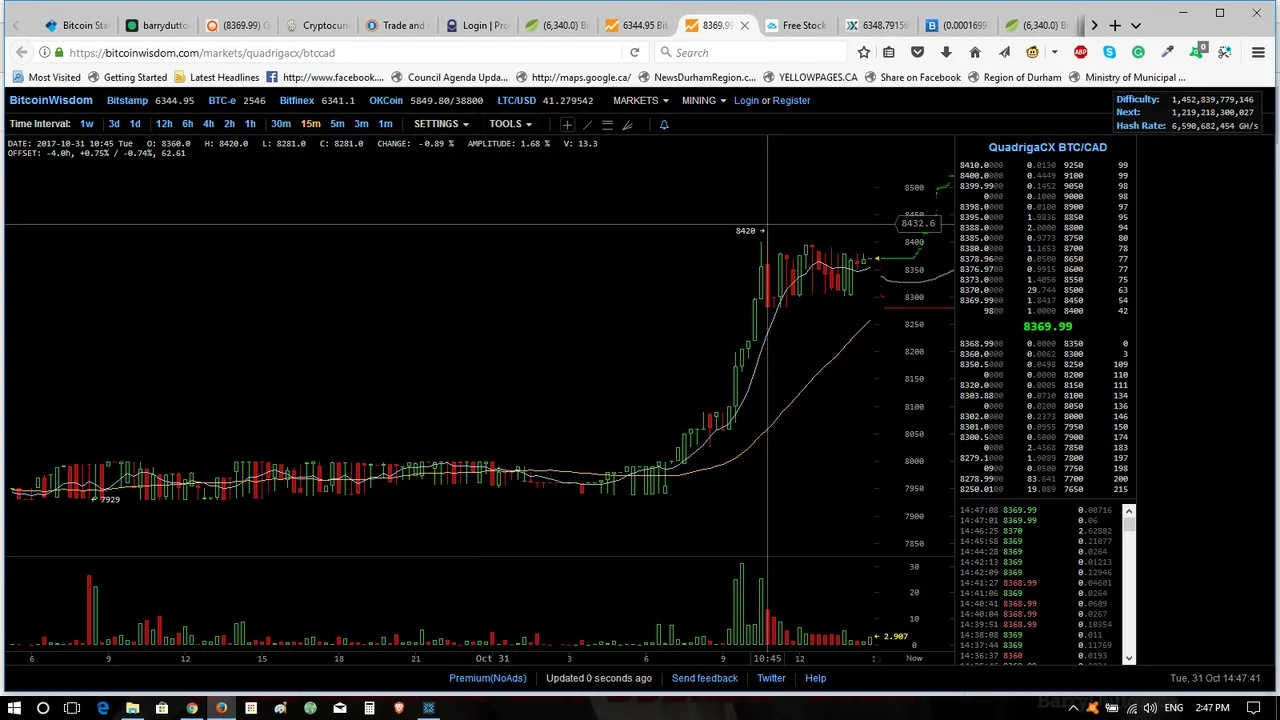
Task: Set time interval to 6h
Action: pos(187,124)
